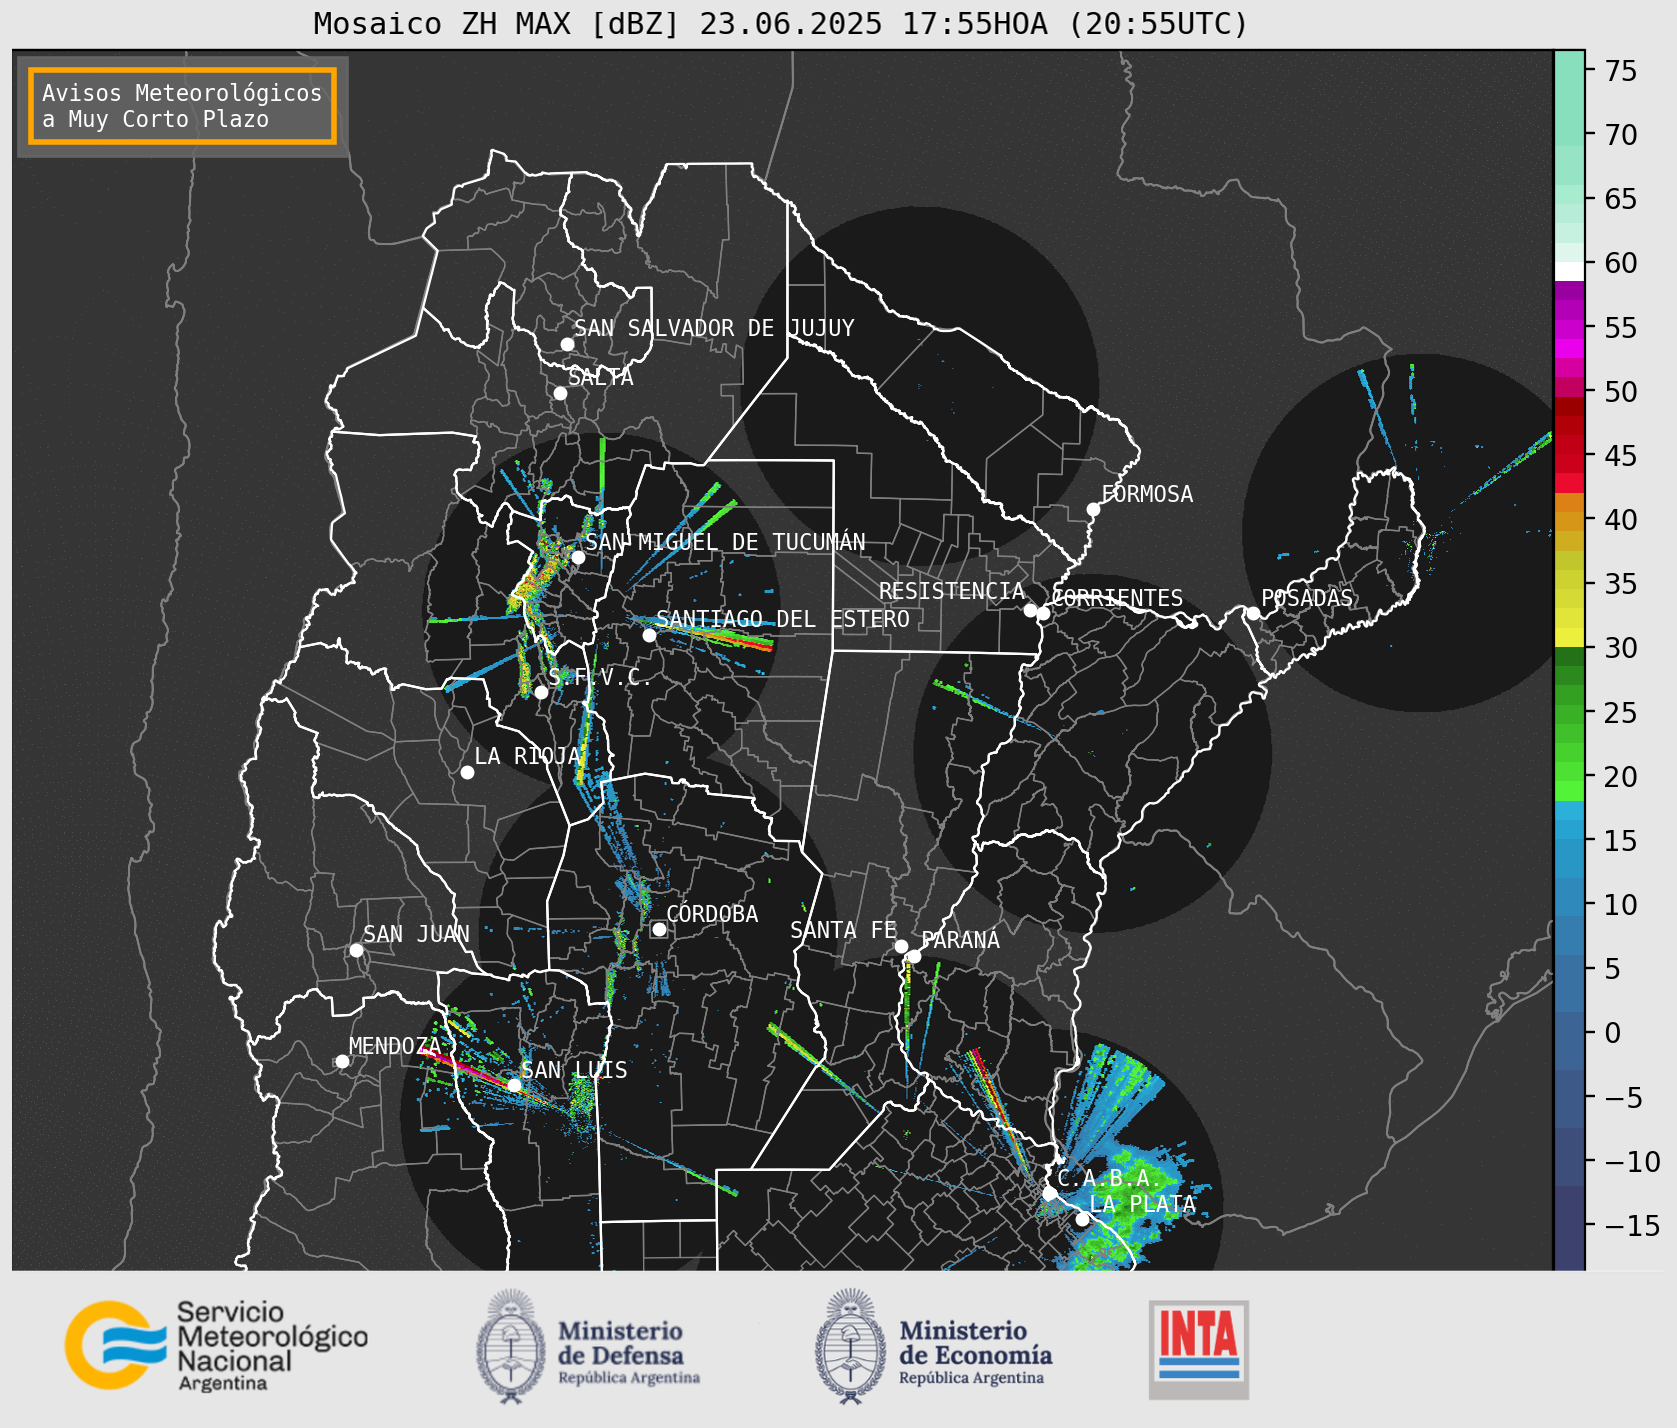The image size is (1677, 1428).
Task: Select the Posadas city marker
Action: tap(1253, 613)
